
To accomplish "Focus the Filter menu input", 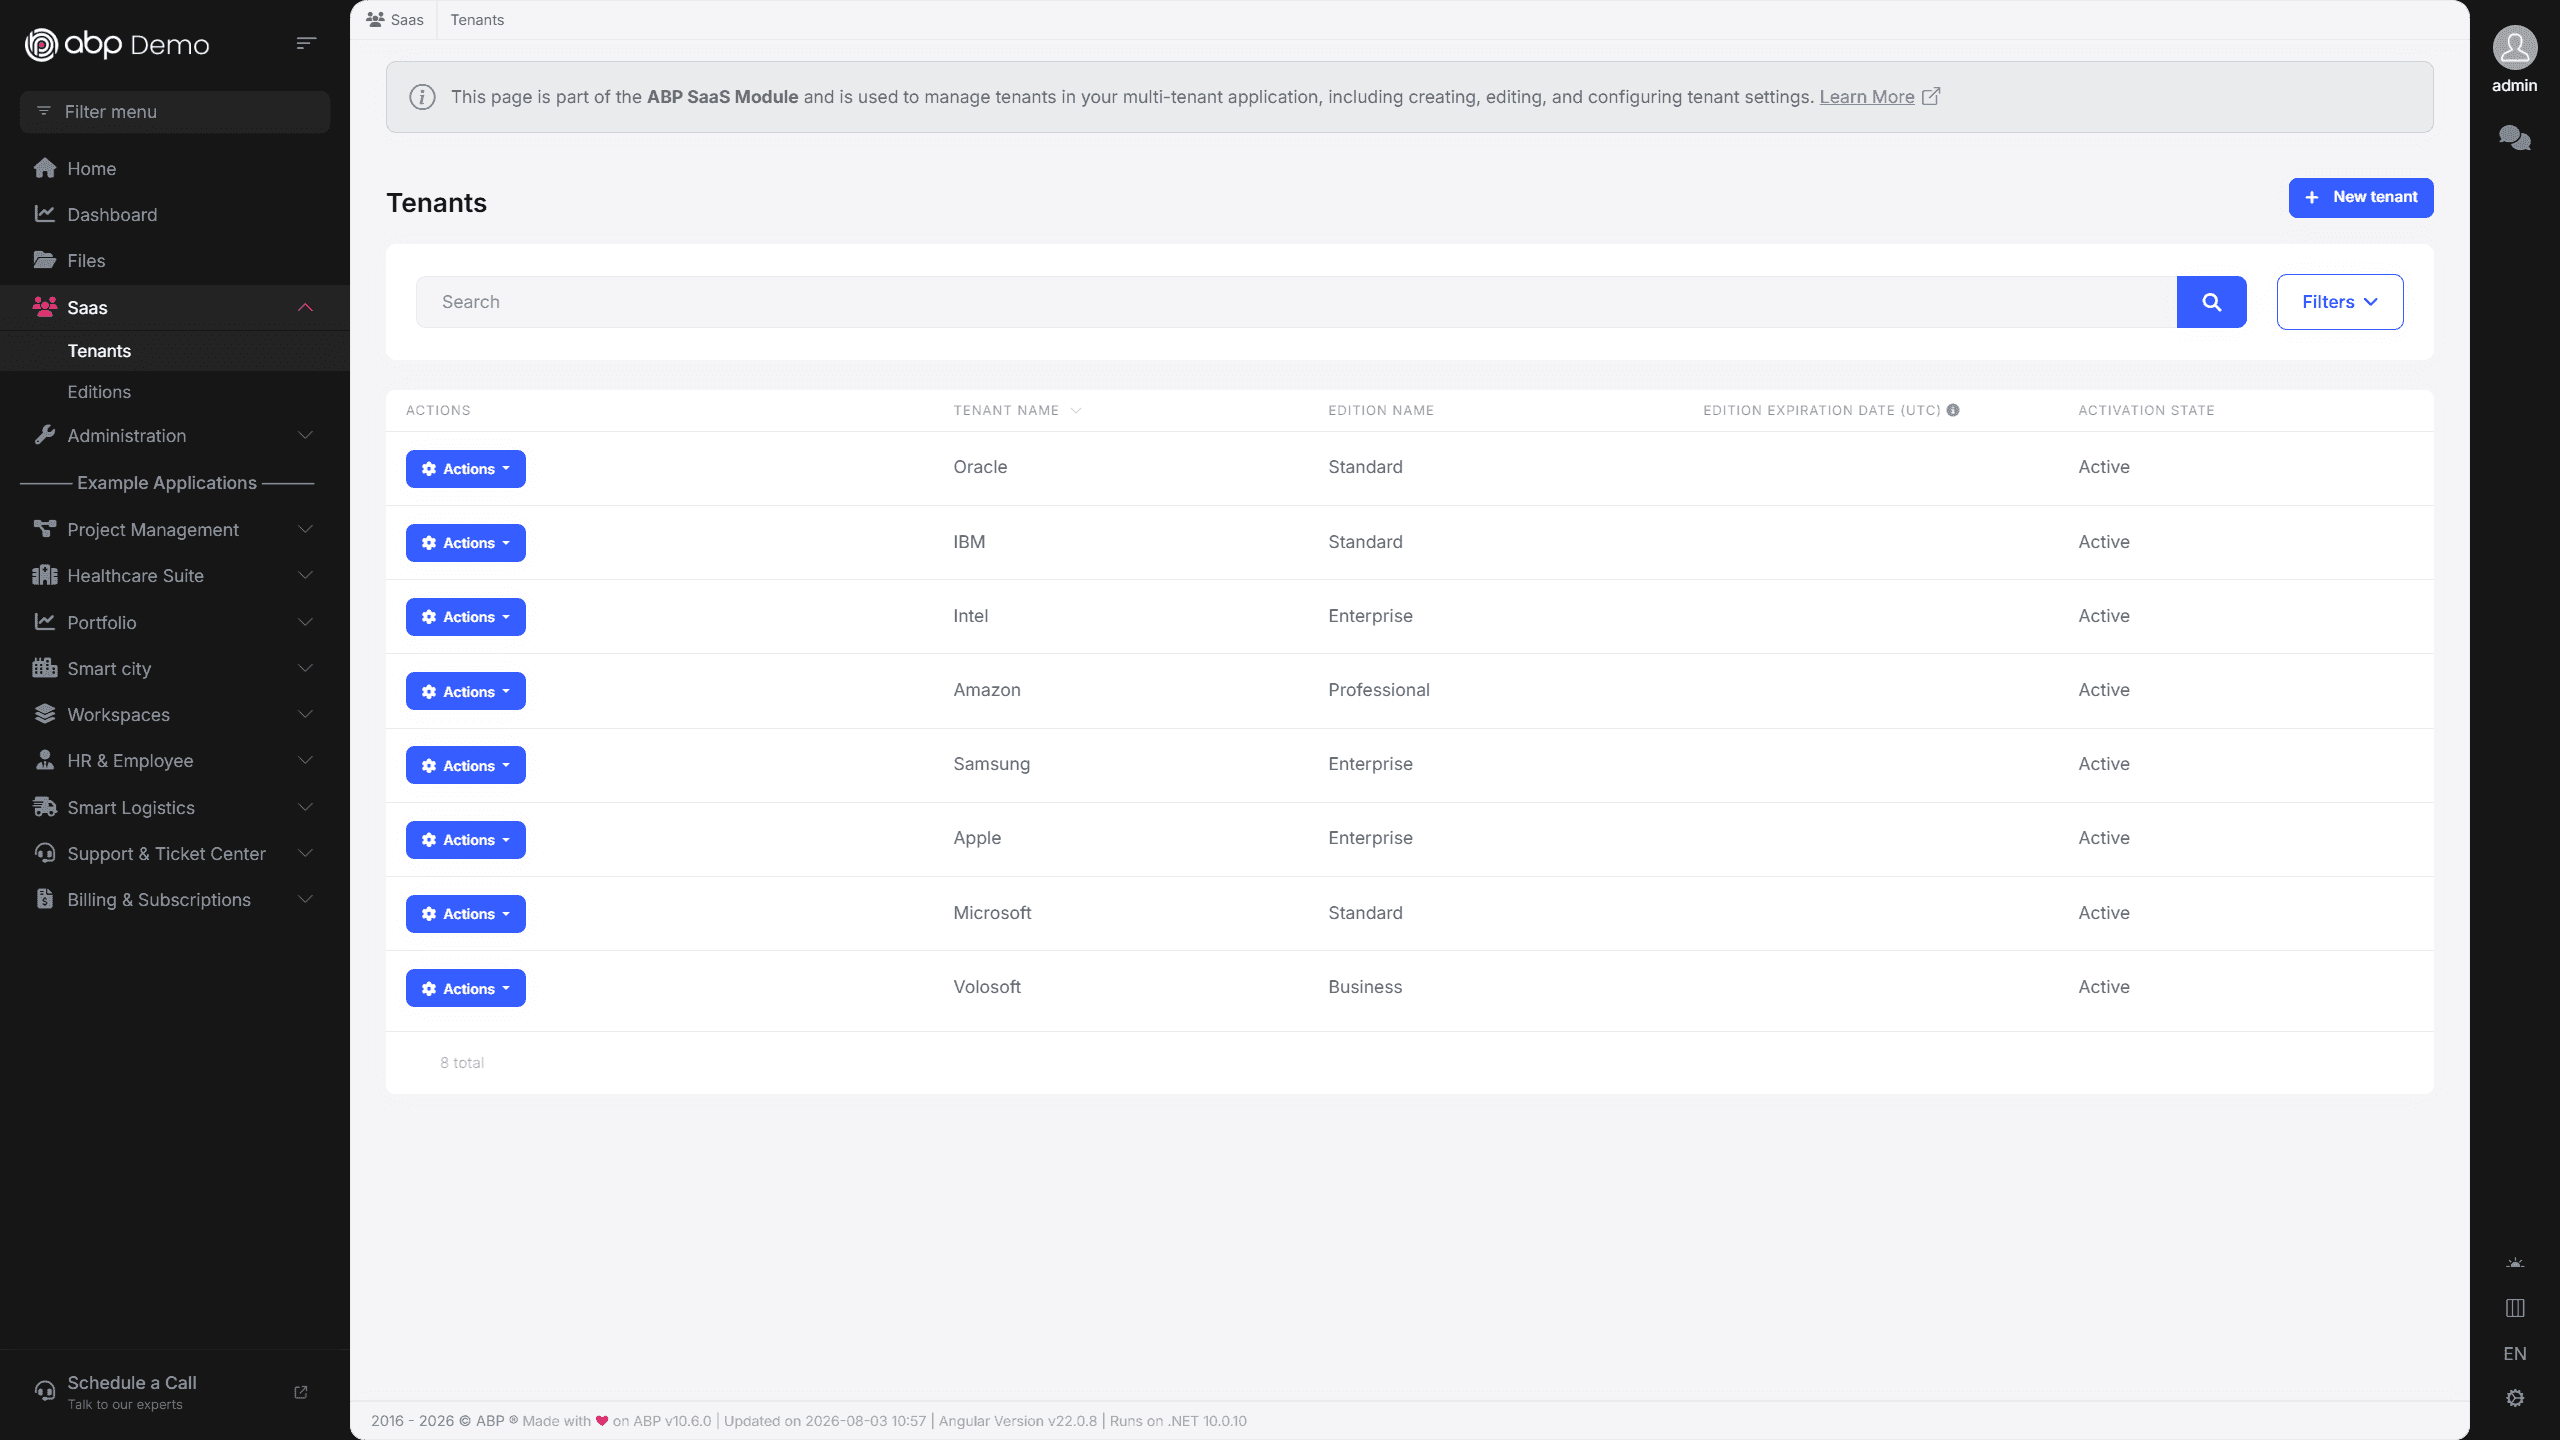I will tap(175, 112).
